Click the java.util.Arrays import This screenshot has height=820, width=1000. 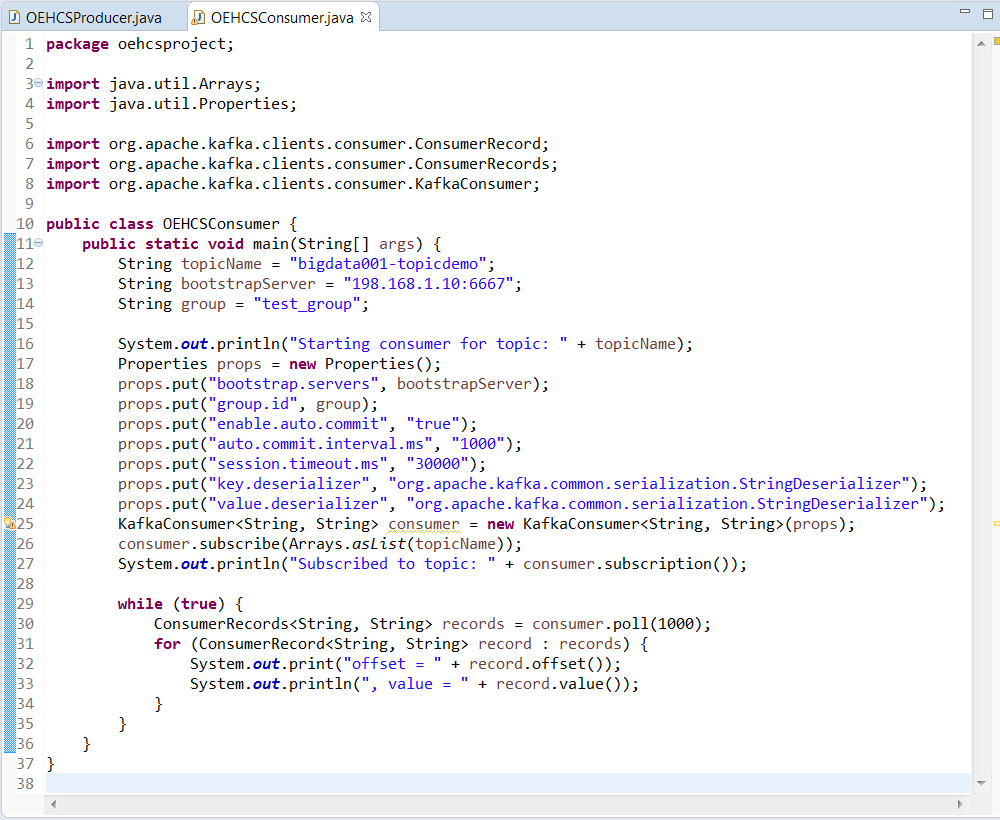[181, 84]
